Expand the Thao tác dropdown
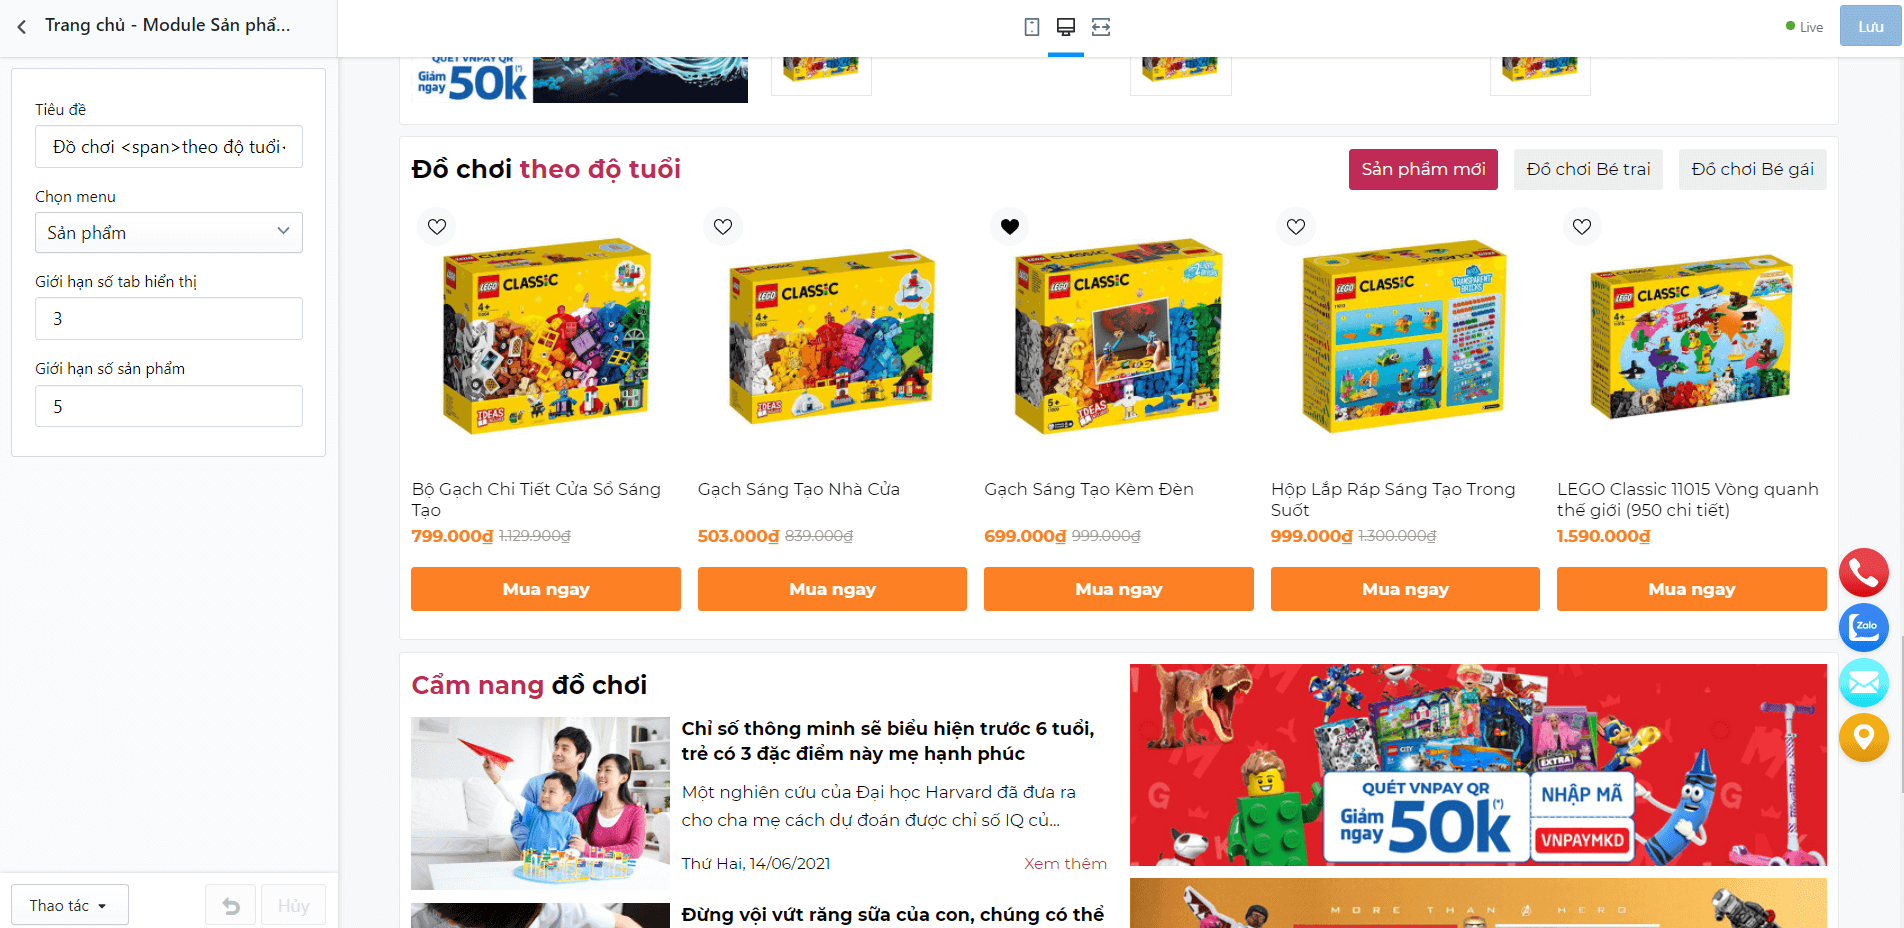The image size is (1904, 928). (x=70, y=906)
